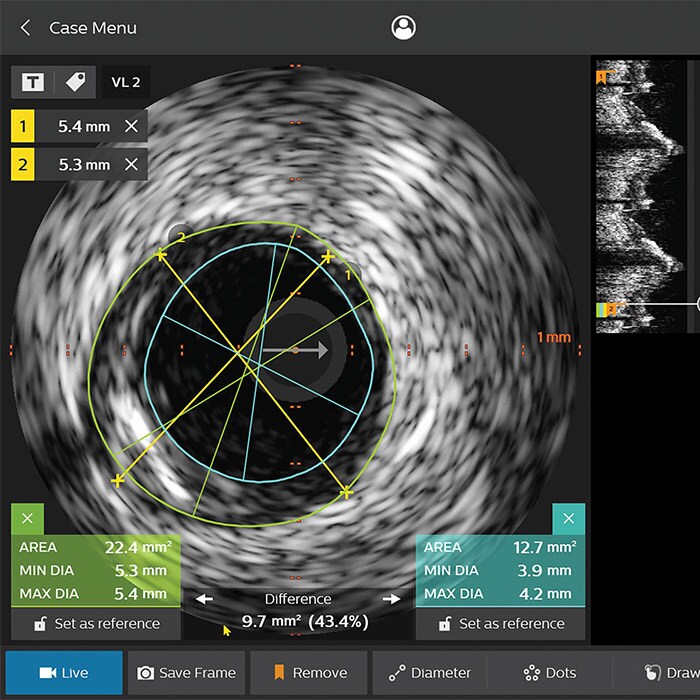This screenshot has width=700, height=700.
Task: Click green MAX DIA 5.4 mm value
Action: [141, 594]
